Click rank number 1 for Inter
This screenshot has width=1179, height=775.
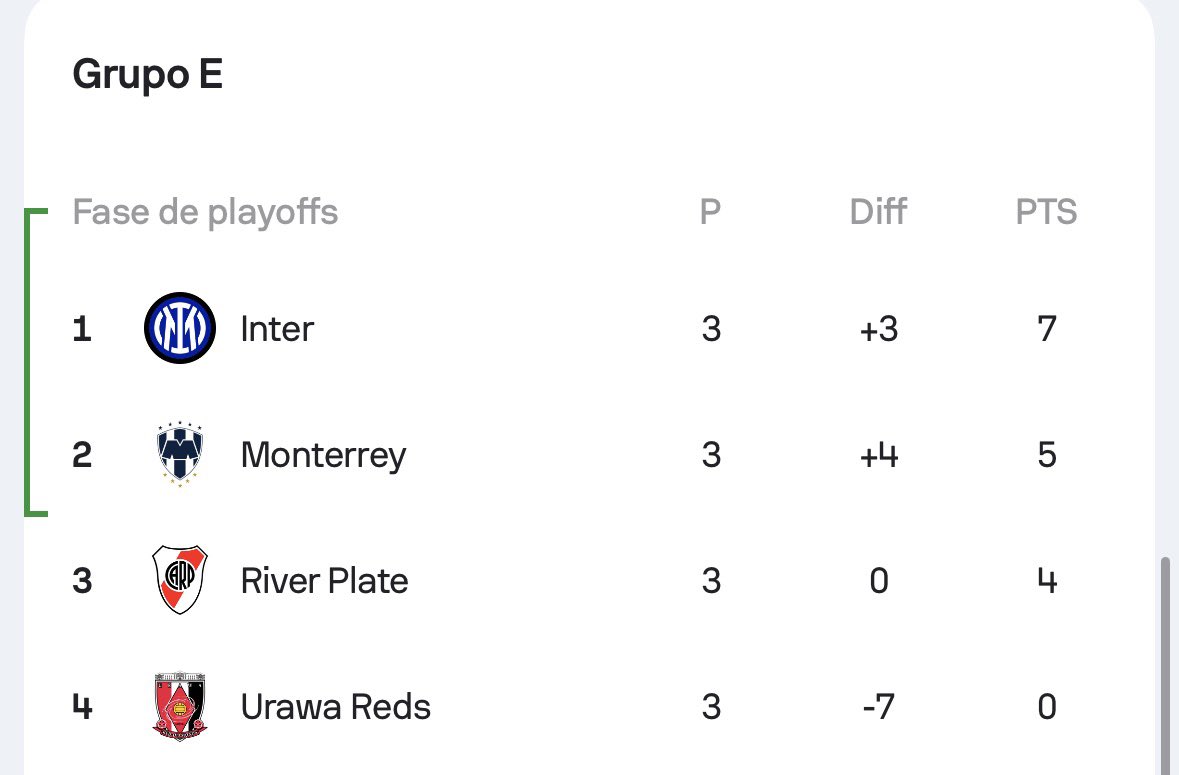click(x=82, y=328)
